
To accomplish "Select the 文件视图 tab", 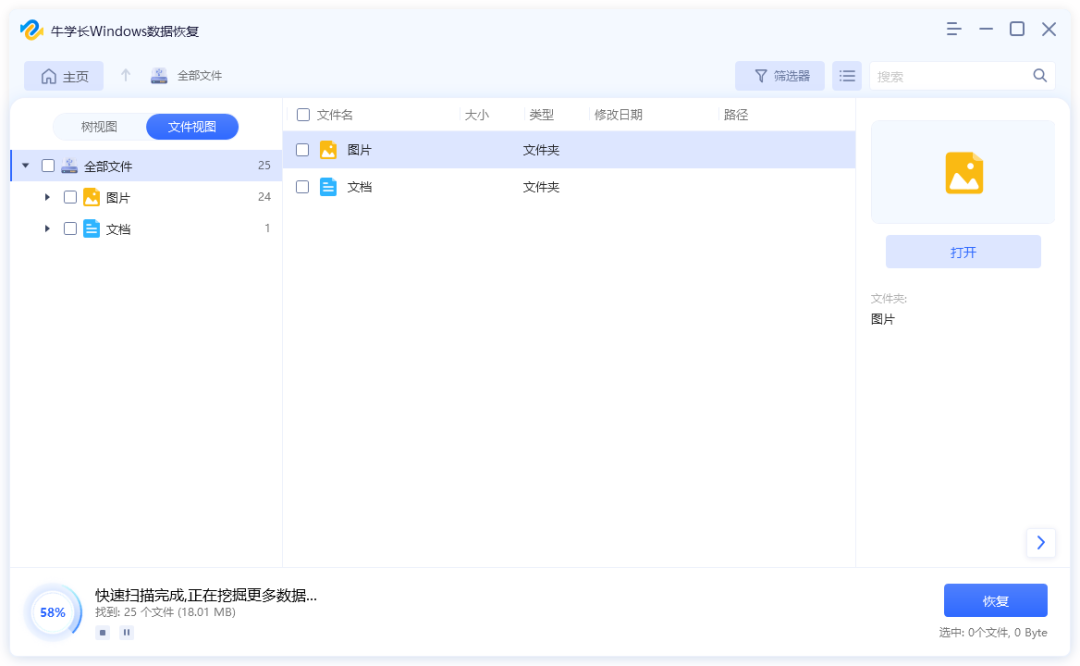I will 192,127.
